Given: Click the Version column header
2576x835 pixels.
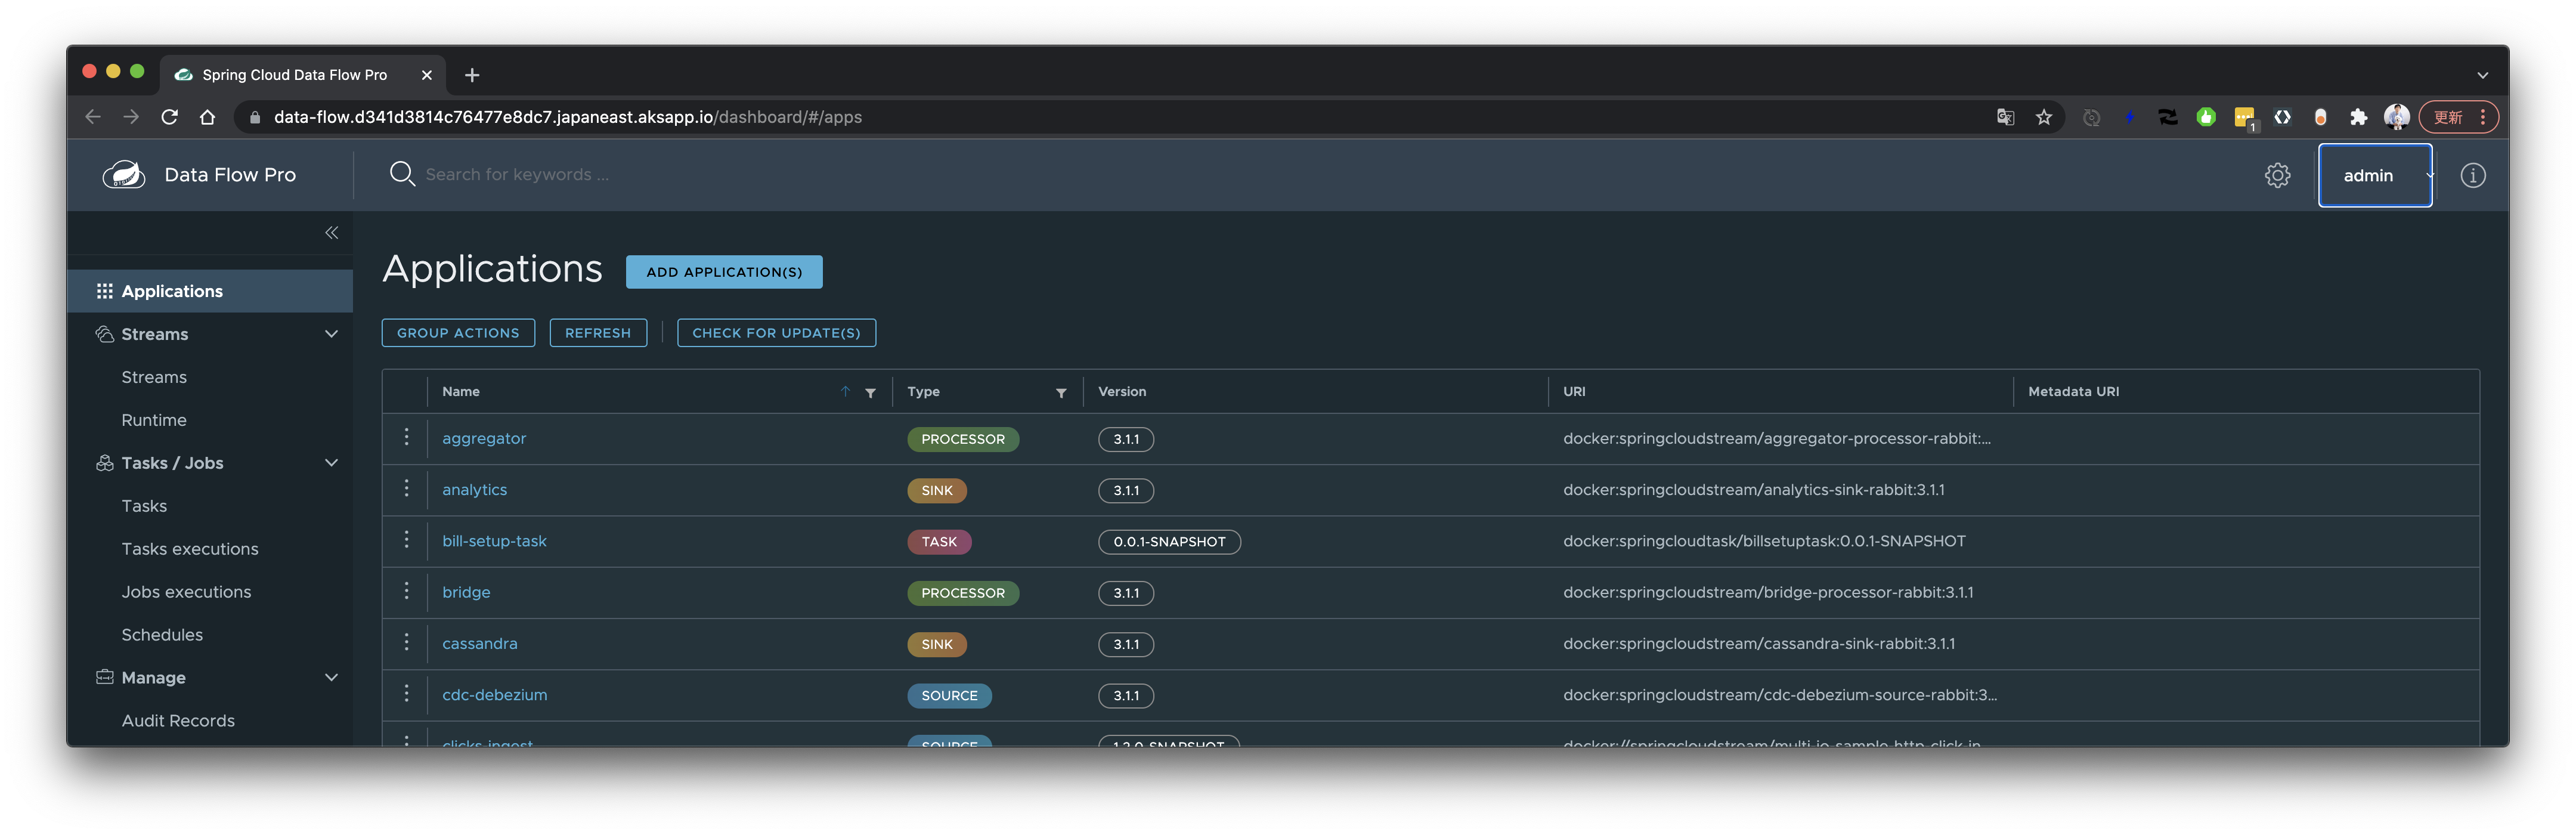Looking at the screenshot, I should coord(1122,392).
